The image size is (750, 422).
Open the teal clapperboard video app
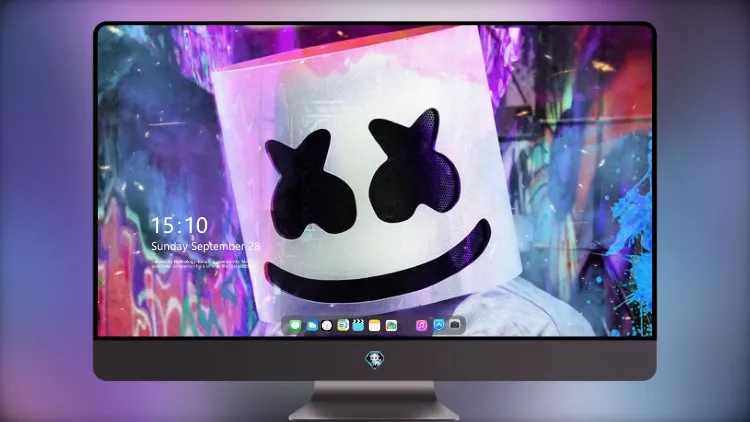tap(358, 326)
